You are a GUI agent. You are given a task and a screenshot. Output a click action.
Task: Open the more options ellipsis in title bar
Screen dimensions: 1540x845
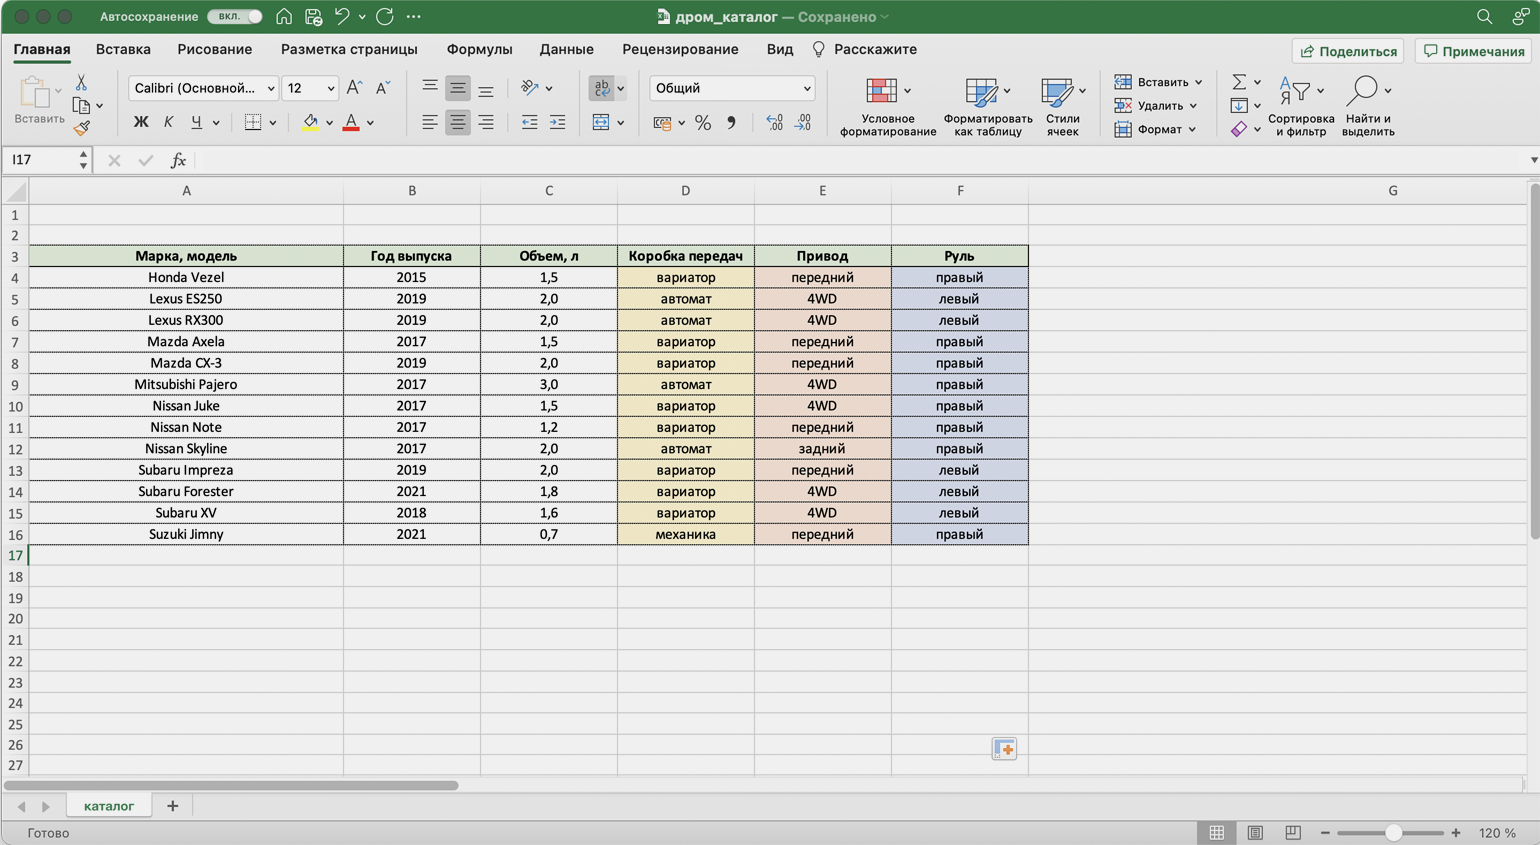point(414,16)
